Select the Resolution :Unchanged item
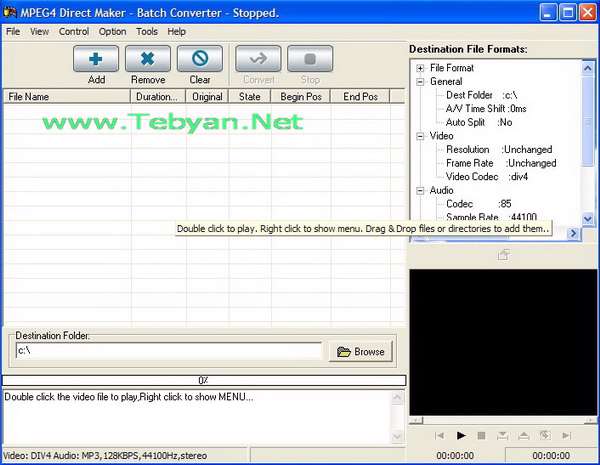The height and width of the screenshot is (465, 600). (x=499, y=150)
